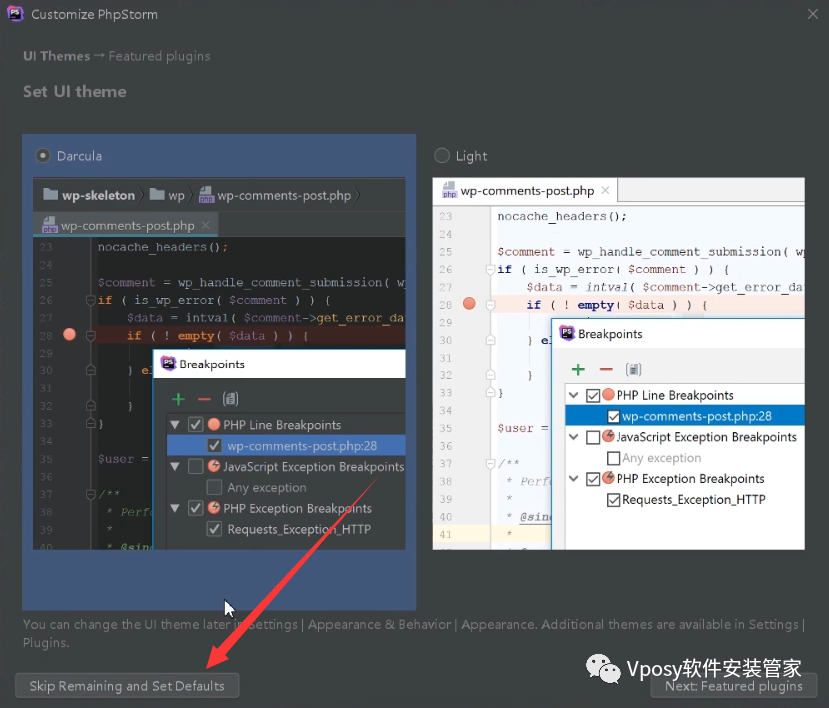The width and height of the screenshot is (829, 708).
Task: Click the line 26 fold marker in Darcula preview
Action: [90, 300]
